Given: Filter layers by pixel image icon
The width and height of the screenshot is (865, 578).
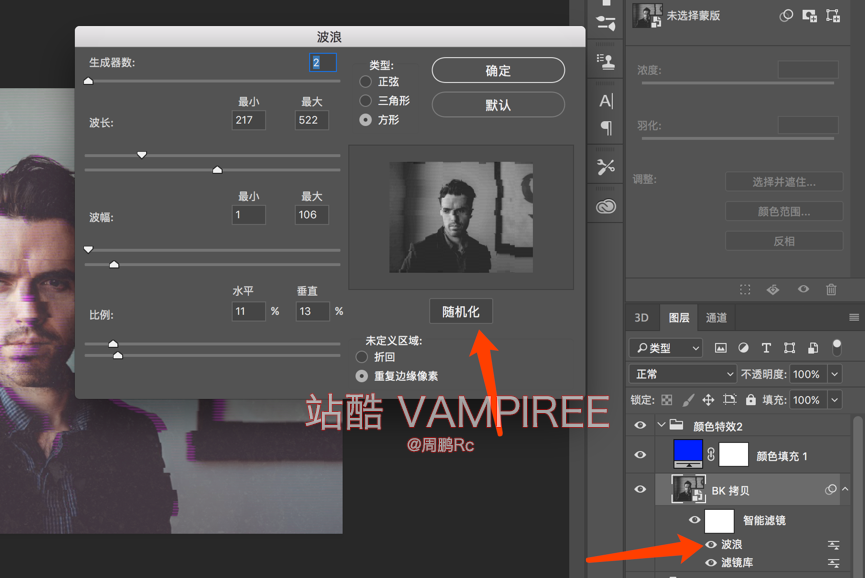Looking at the screenshot, I should [x=720, y=348].
